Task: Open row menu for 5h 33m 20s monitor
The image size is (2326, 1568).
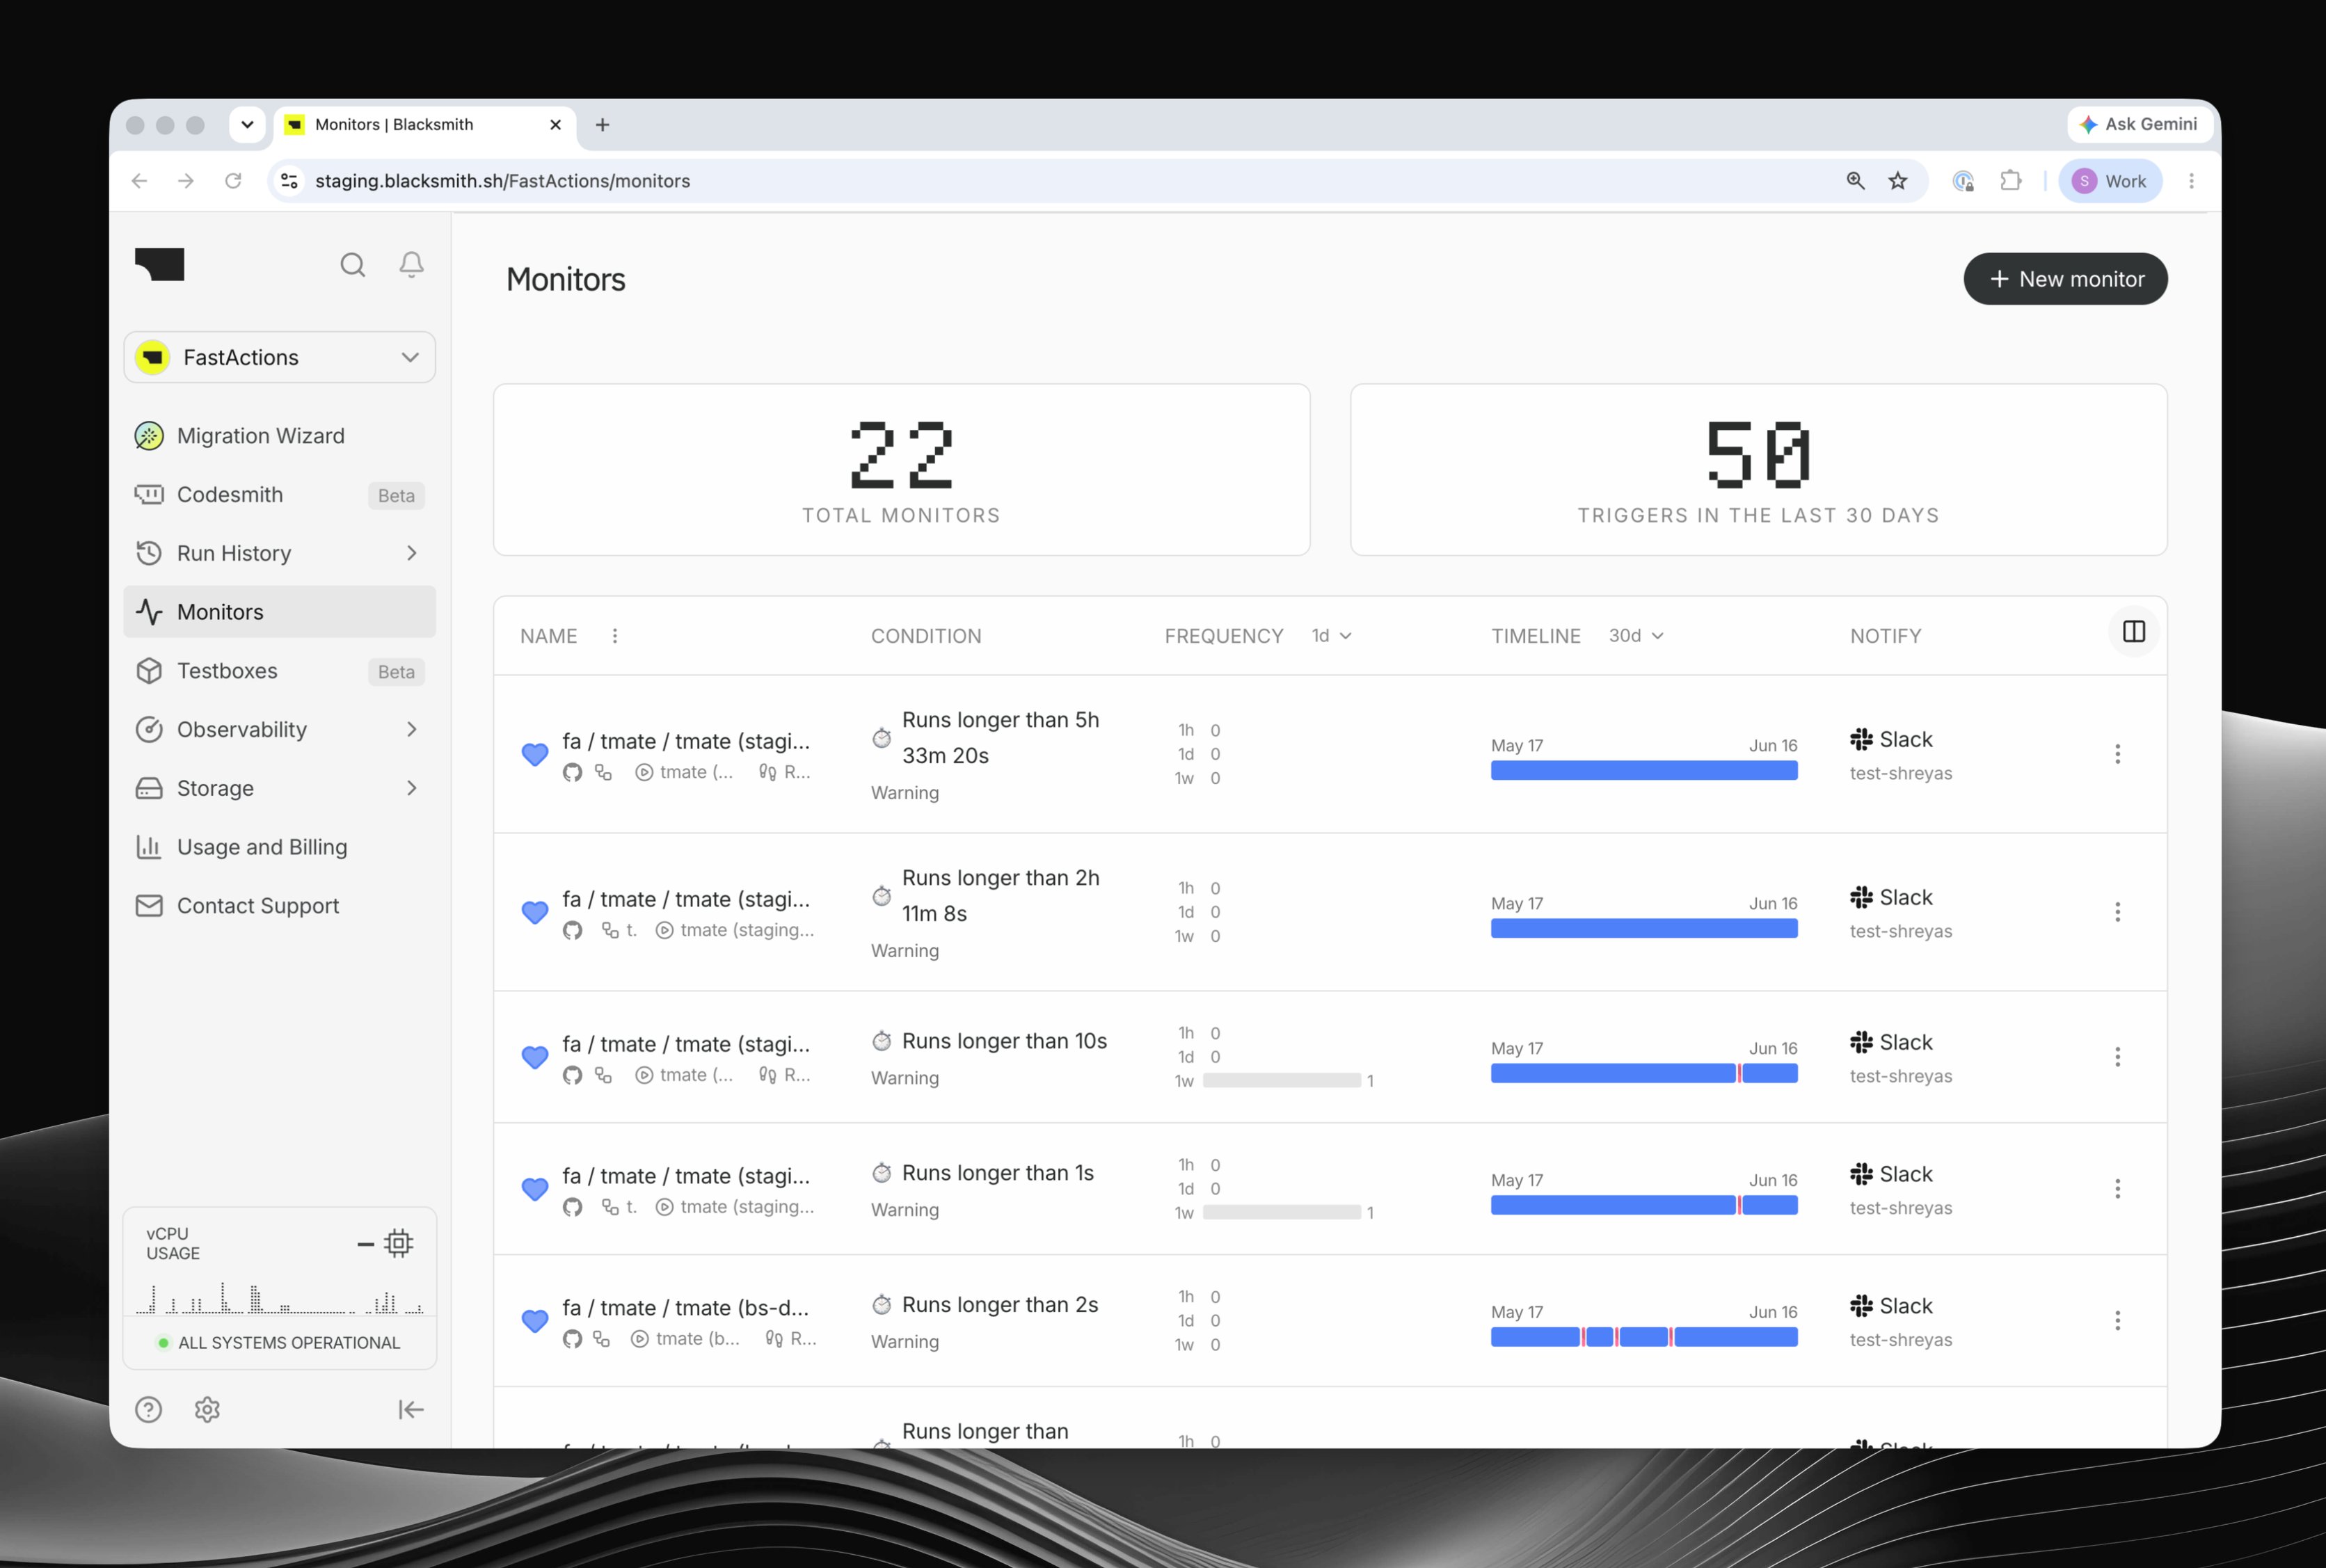Action: point(2117,754)
